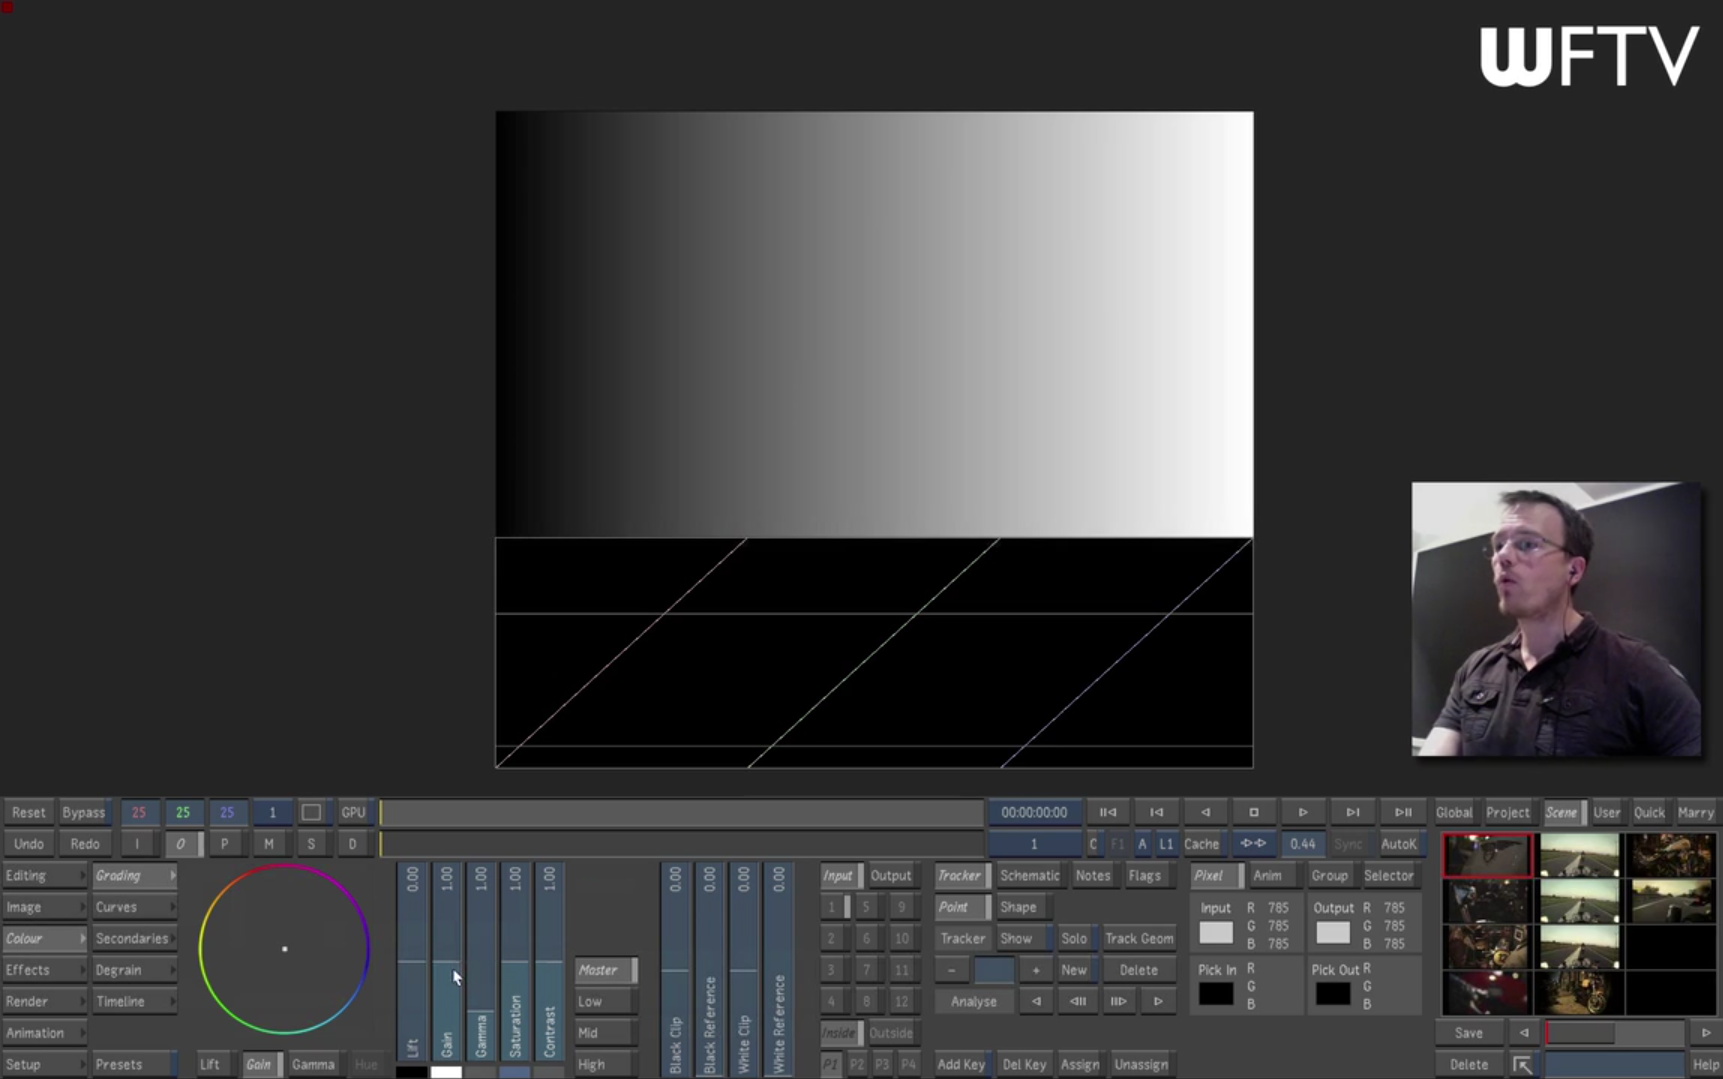Toggle GPU processing
Image resolution: width=1723 pixels, height=1079 pixels.
tap(353, 812)
